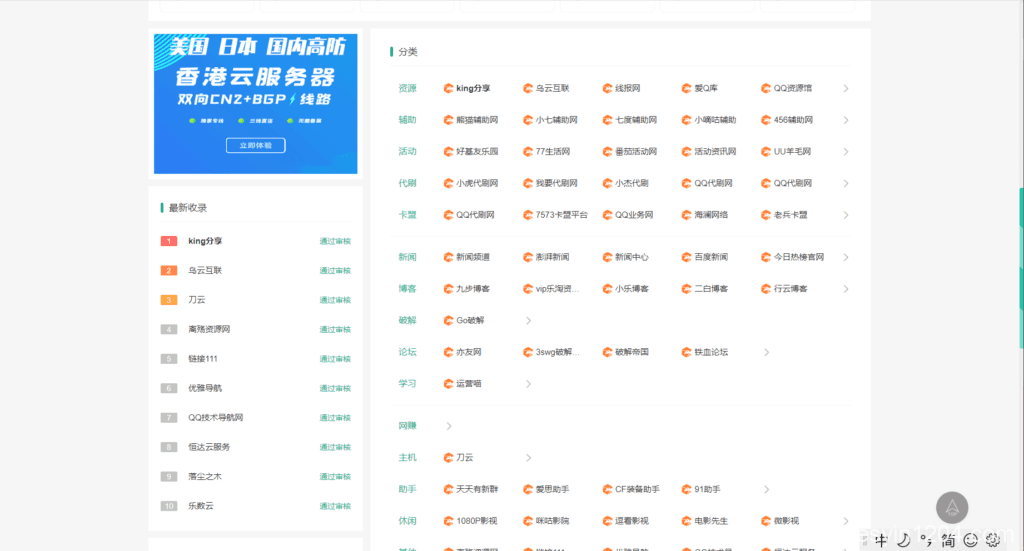
Task: Click the site icon next to 77生活网
Action: click(528, 152)
